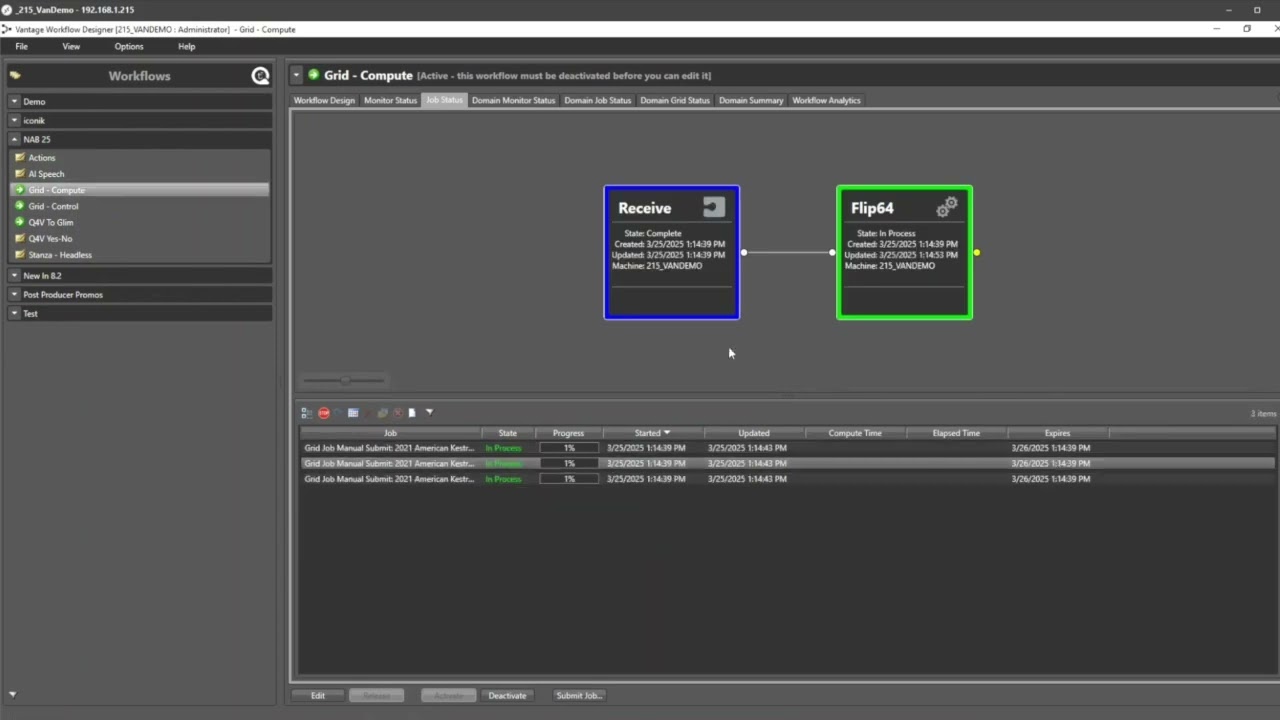Open the job filter funnel icon
The height and width of the screenshot is (720, 1280).
pyautogui.click(x=429, y=412)
